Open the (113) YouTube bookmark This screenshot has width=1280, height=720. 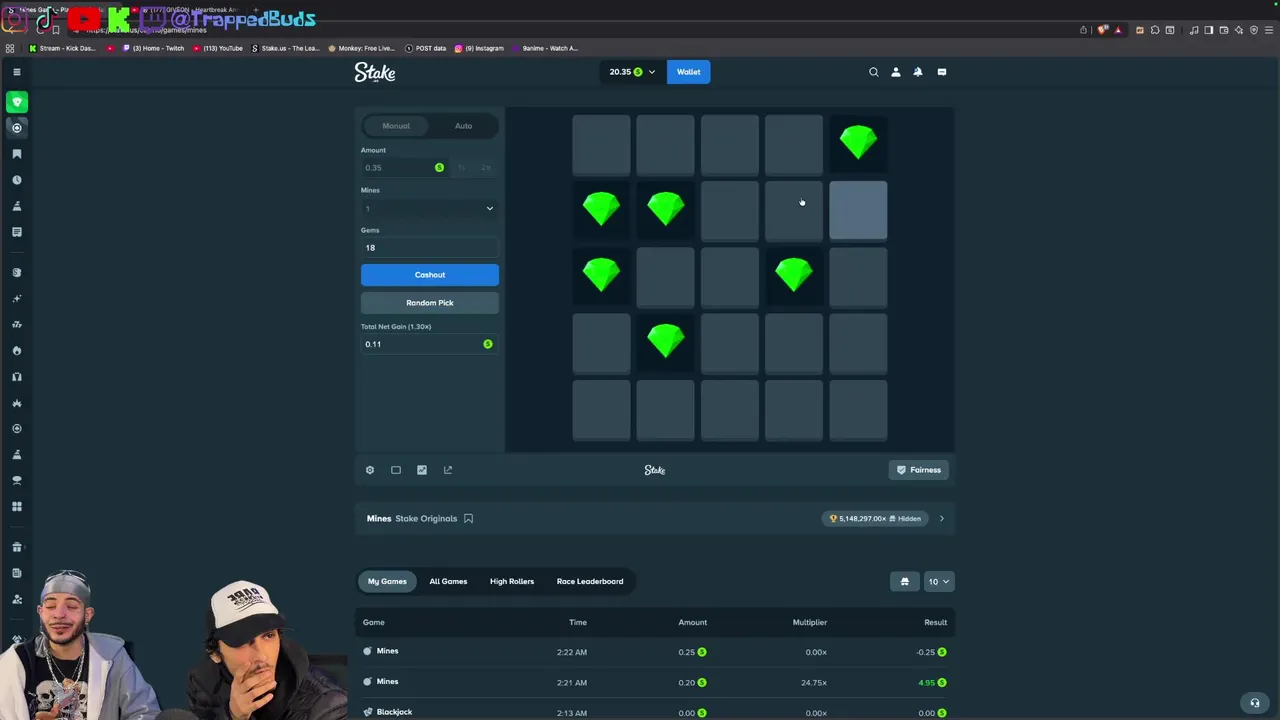(x=216, y=48)
